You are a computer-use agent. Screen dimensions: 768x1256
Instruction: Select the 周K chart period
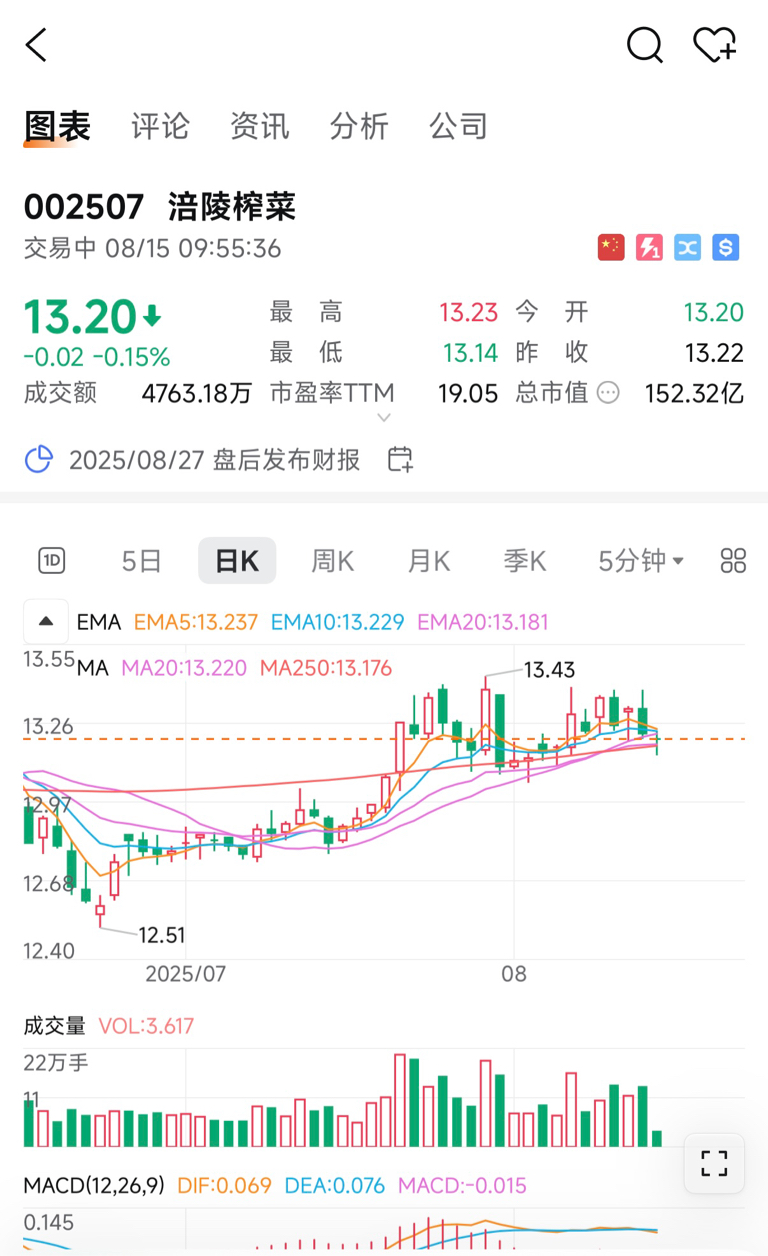333,561
